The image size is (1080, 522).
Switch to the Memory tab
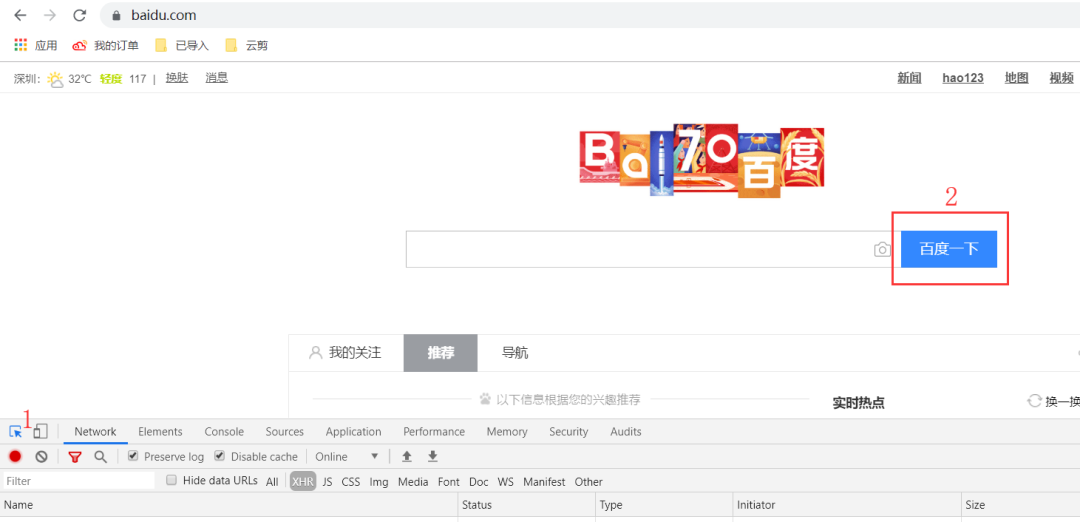(x=507, y=432)
